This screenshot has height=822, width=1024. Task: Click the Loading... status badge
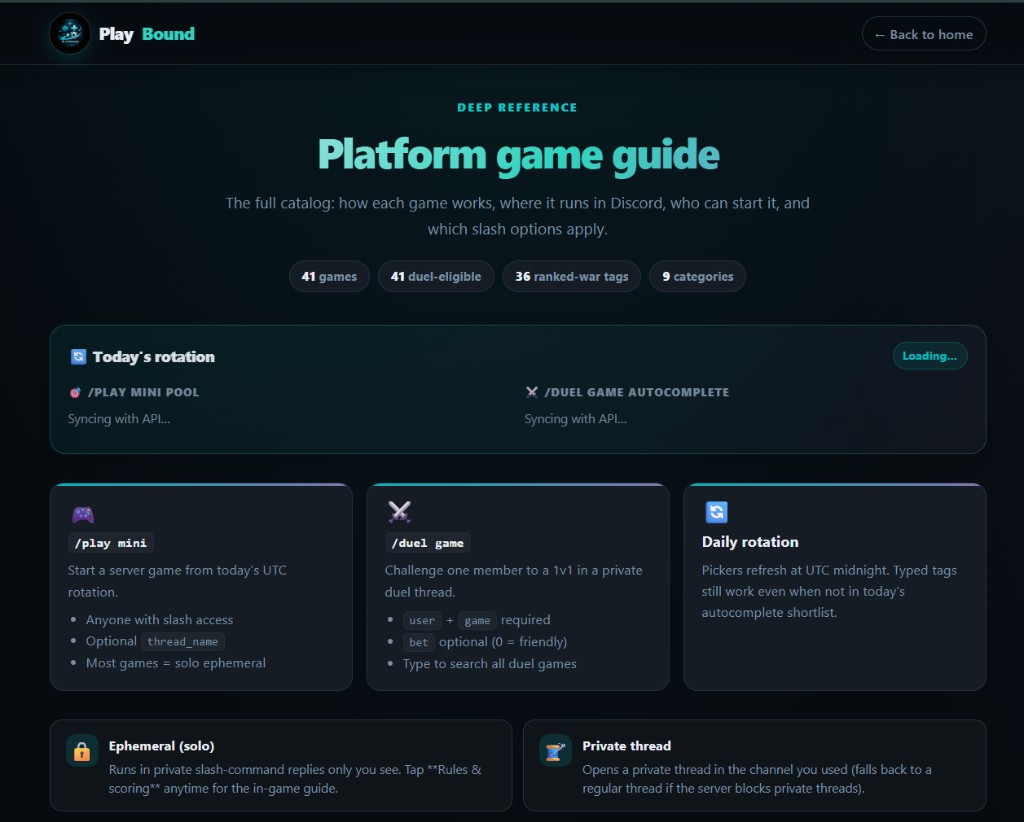pyautogui.click(x=929, y=356)
